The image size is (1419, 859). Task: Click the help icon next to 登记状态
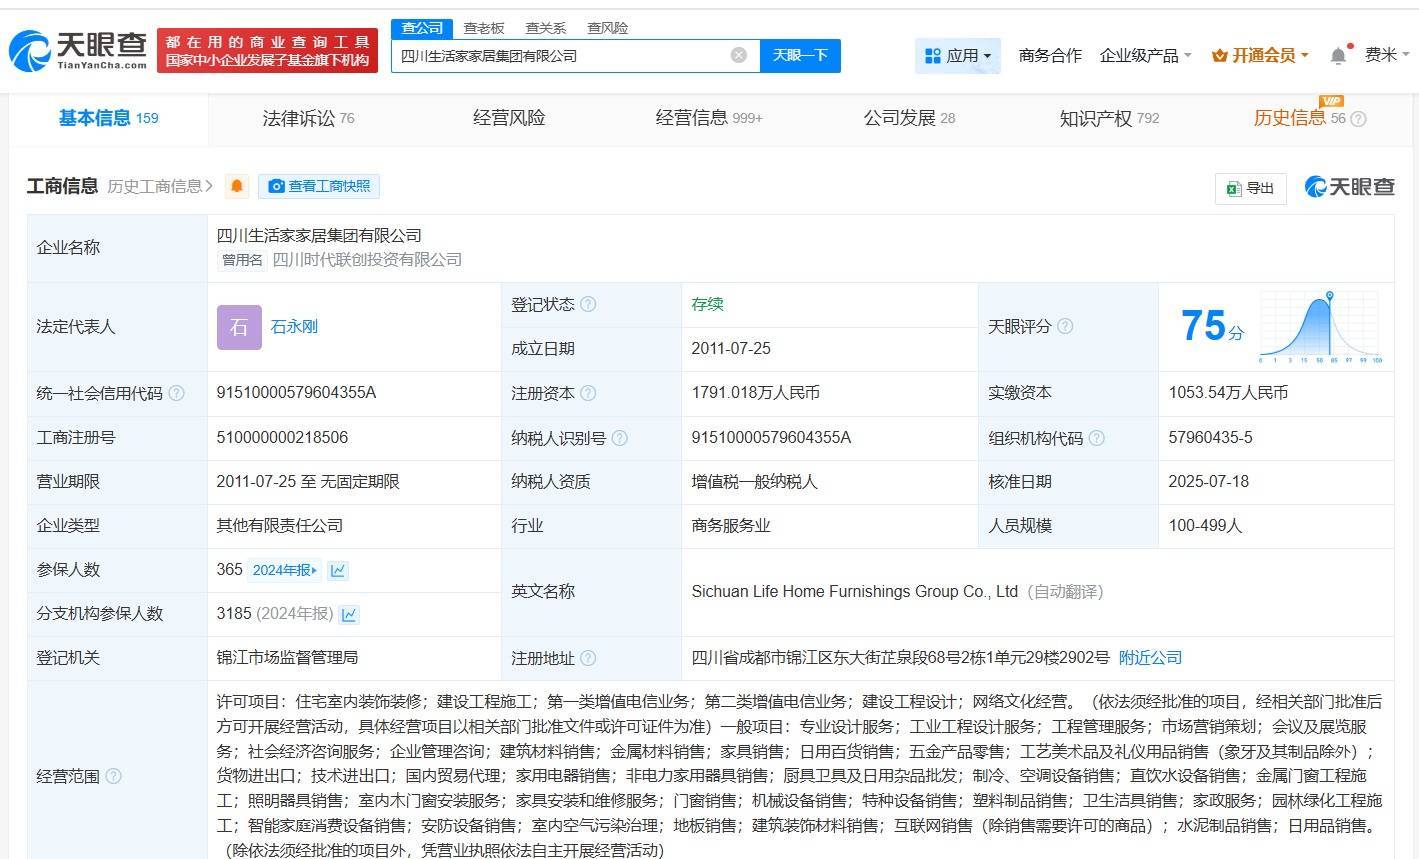pos(588,304)
